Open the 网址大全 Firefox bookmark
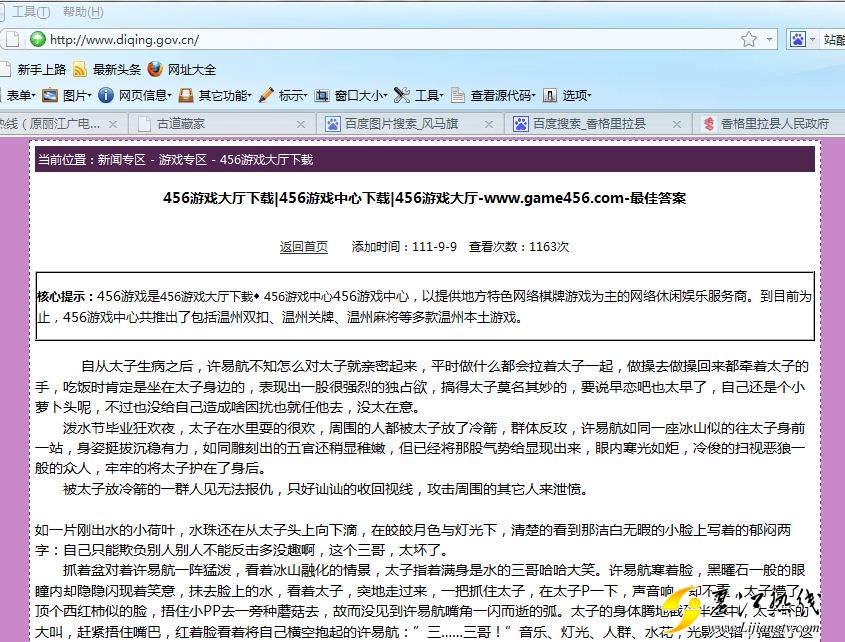Viewport: 845px width, 642px height. [182, 69]
